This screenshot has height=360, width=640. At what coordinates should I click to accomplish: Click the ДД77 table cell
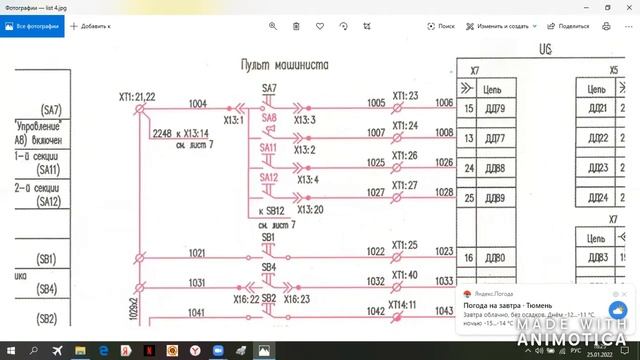[x=495, y=138]
